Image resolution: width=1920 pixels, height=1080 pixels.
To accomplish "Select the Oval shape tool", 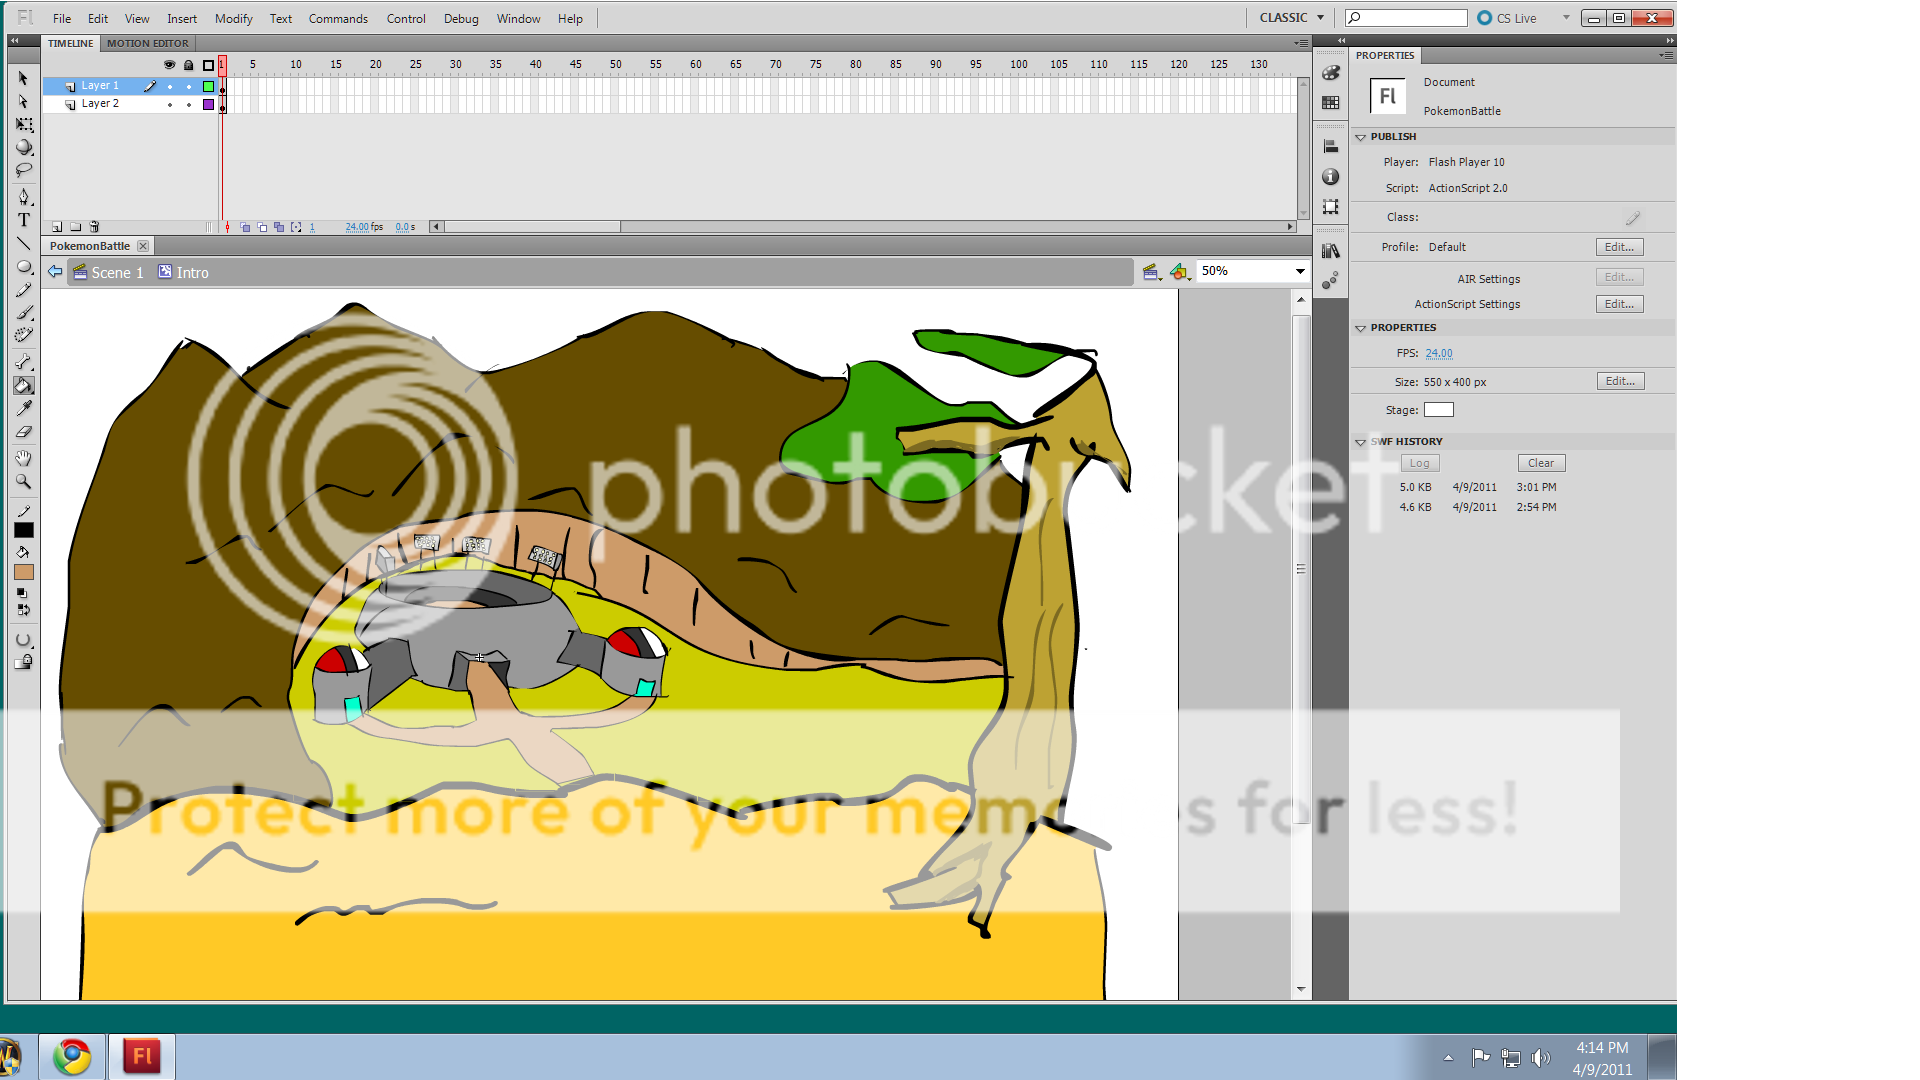I will pyautogui.click(x=23, y=267).
